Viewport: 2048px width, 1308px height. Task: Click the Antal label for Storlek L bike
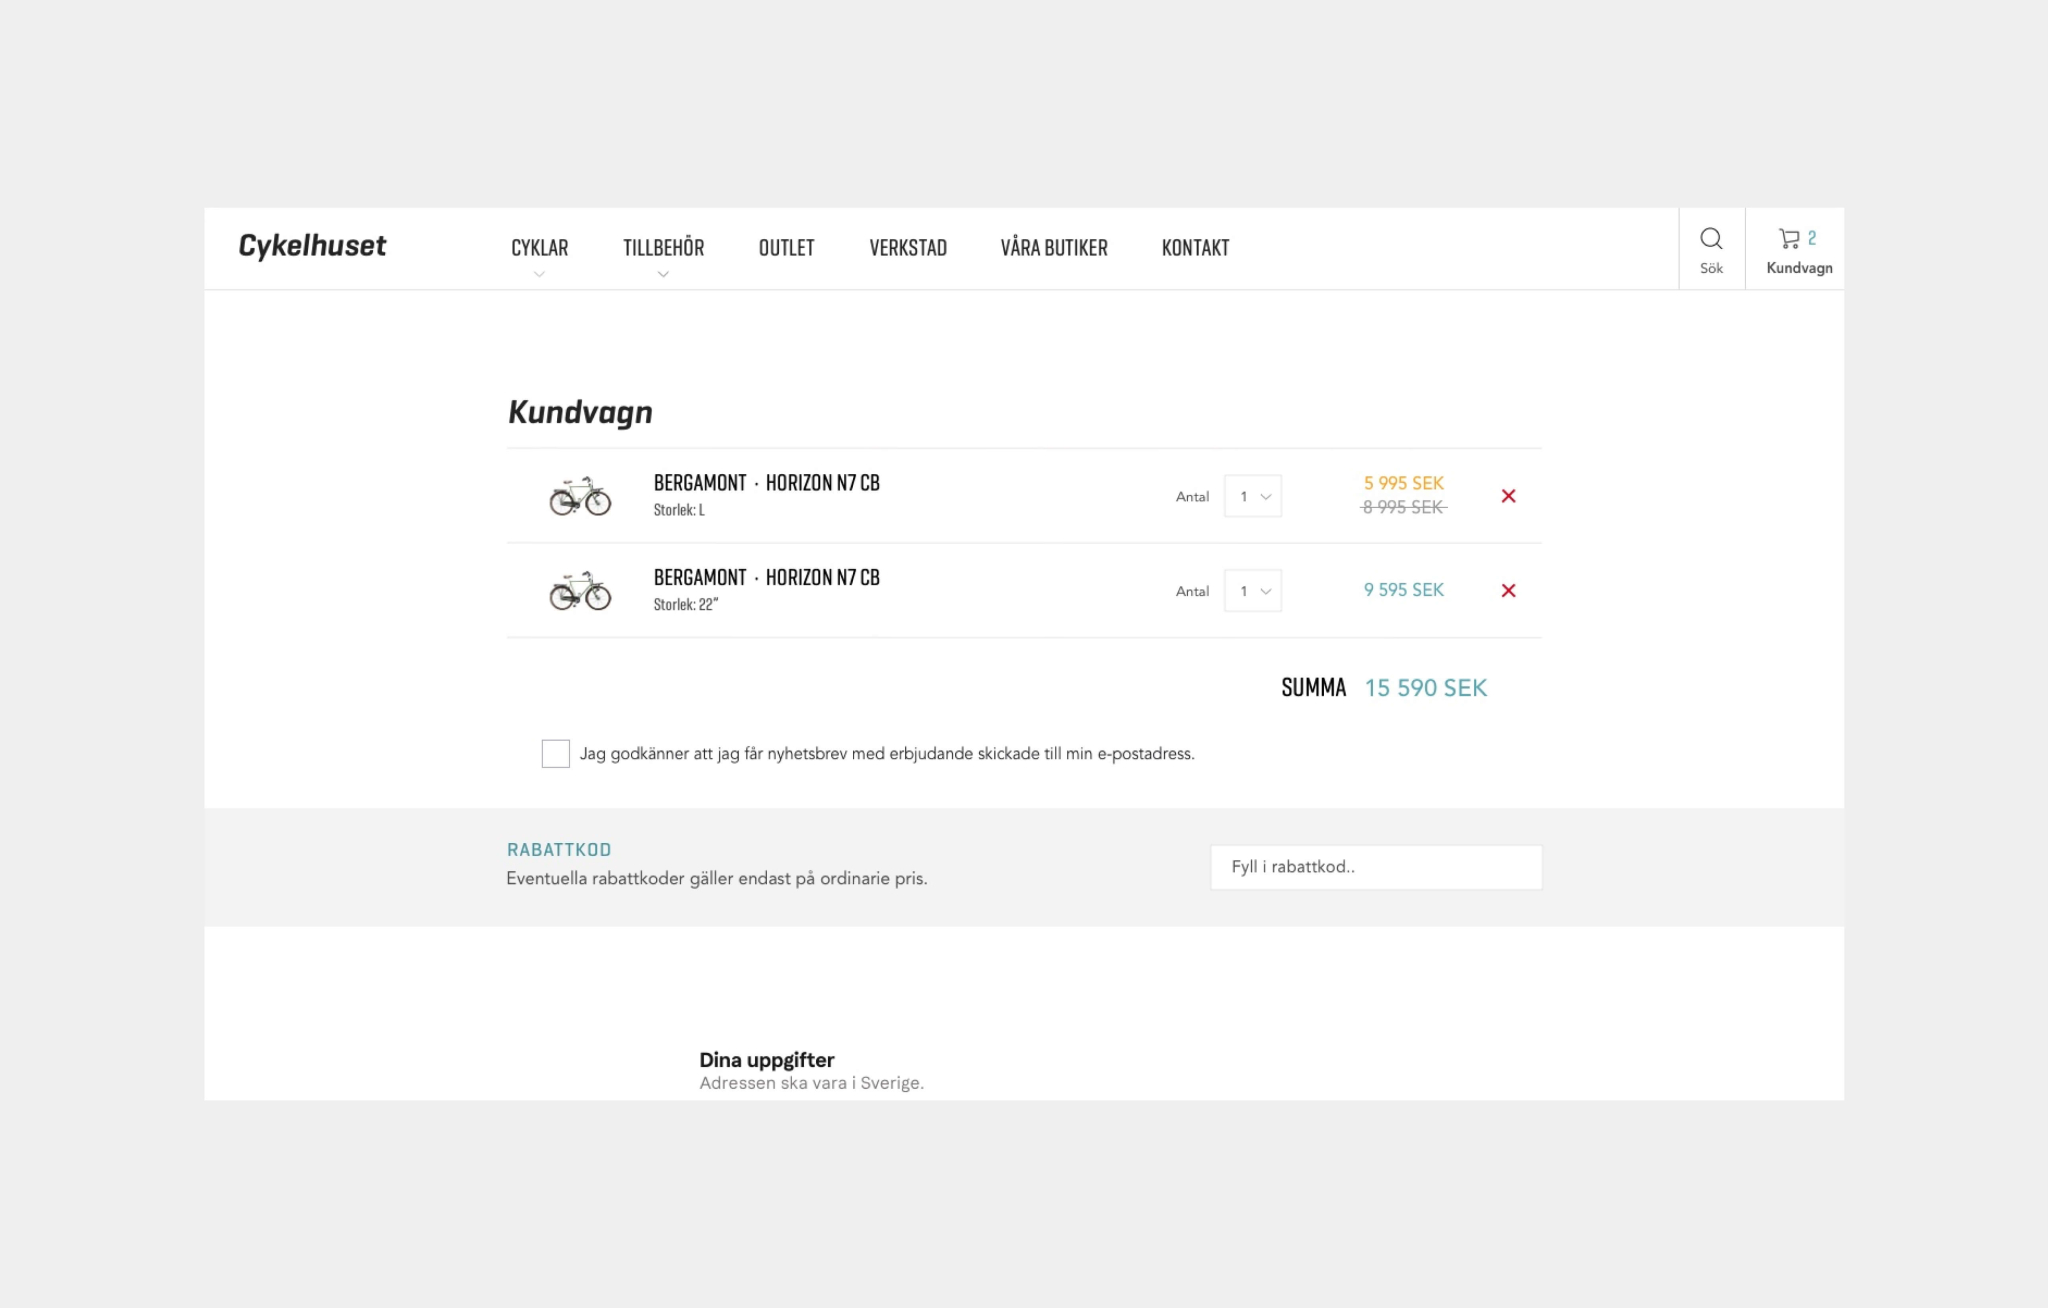click(x=1192, y=497)
